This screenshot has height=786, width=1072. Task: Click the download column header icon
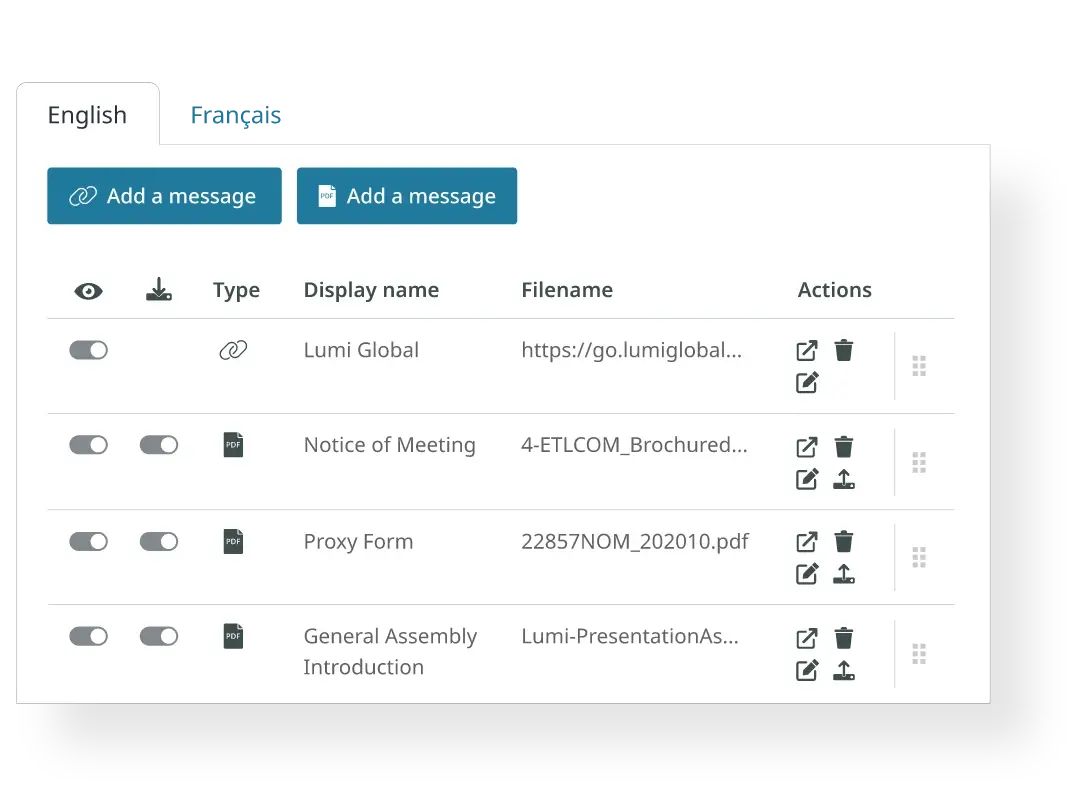(x=158, y=290)
